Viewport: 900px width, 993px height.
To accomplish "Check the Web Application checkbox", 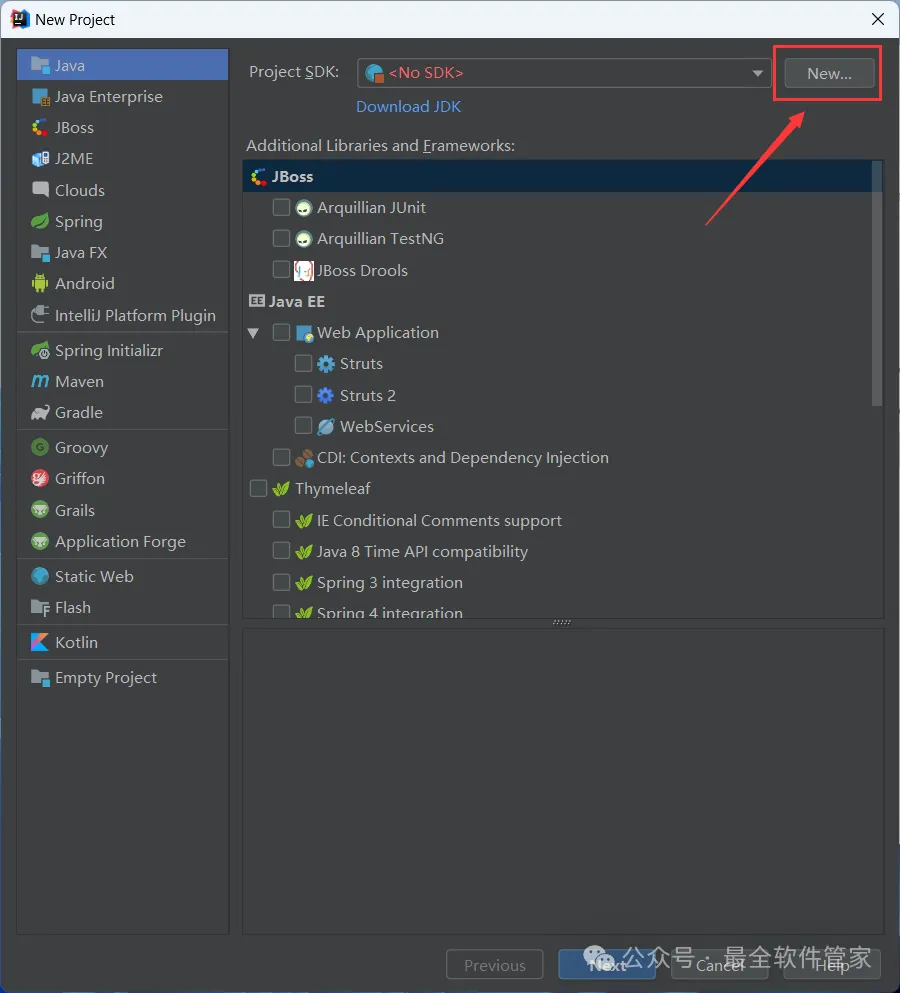I will pos(281,332).
